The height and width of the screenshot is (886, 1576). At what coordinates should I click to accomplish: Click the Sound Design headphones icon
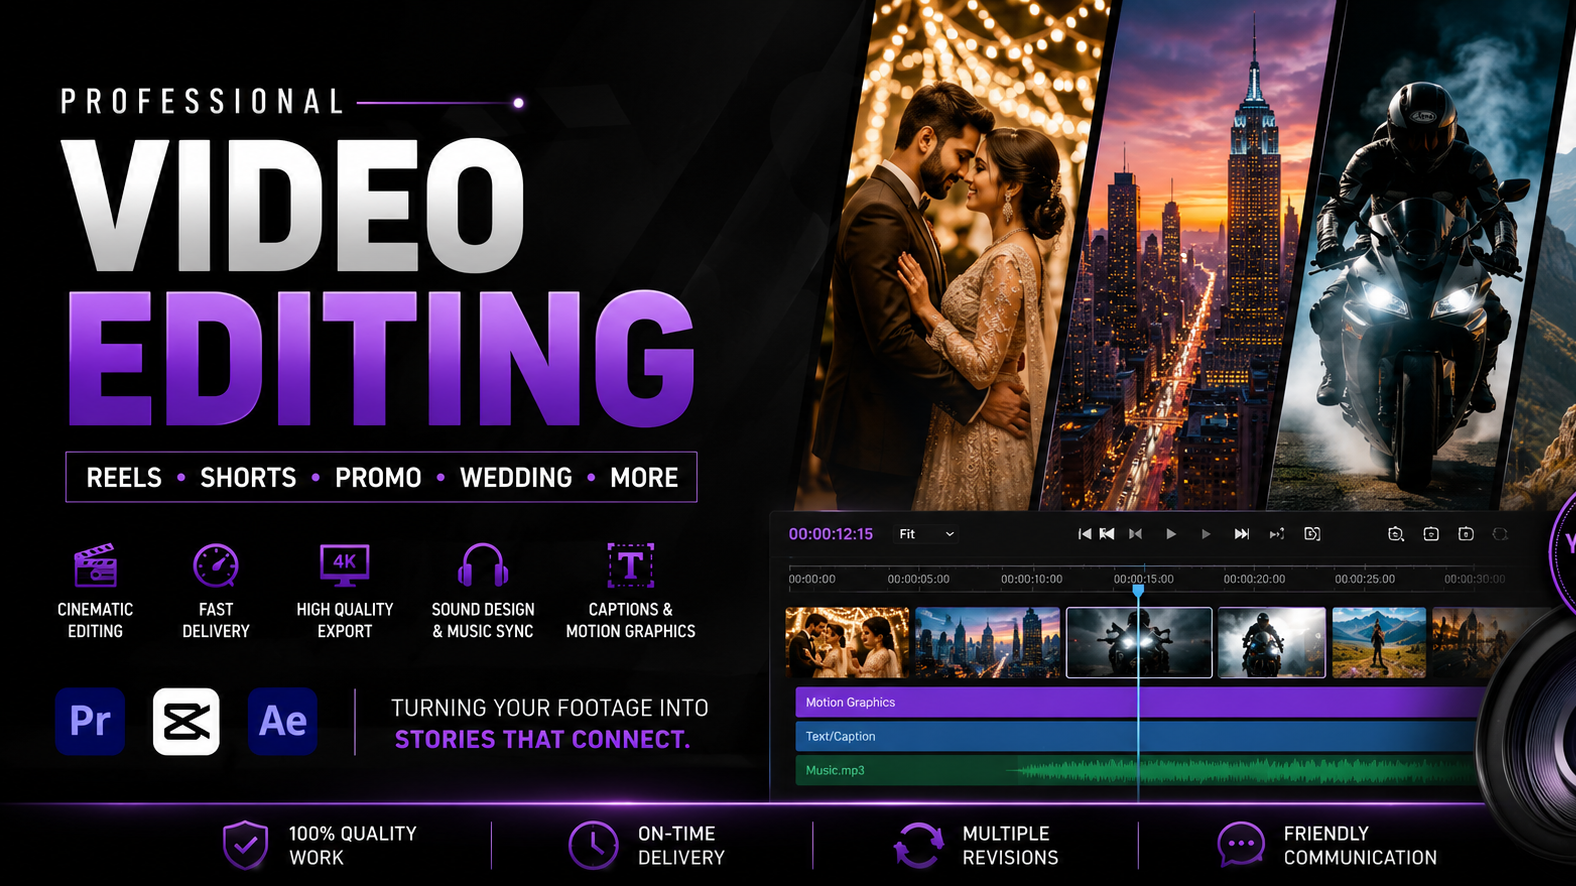tap(483, 566)
